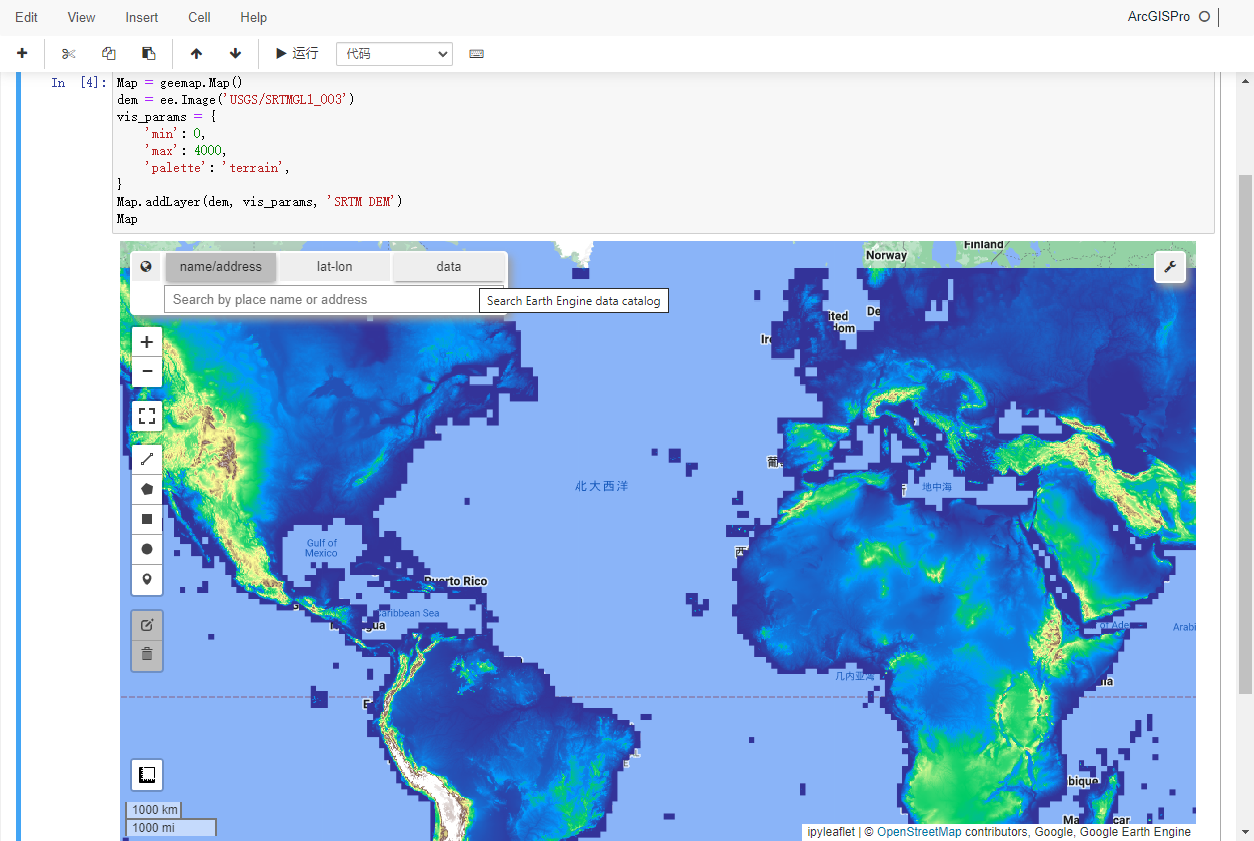The height and width of the screenshot is (841, 1254).
Task: Click the edit drawn layers icon
Action: [146, 624]
